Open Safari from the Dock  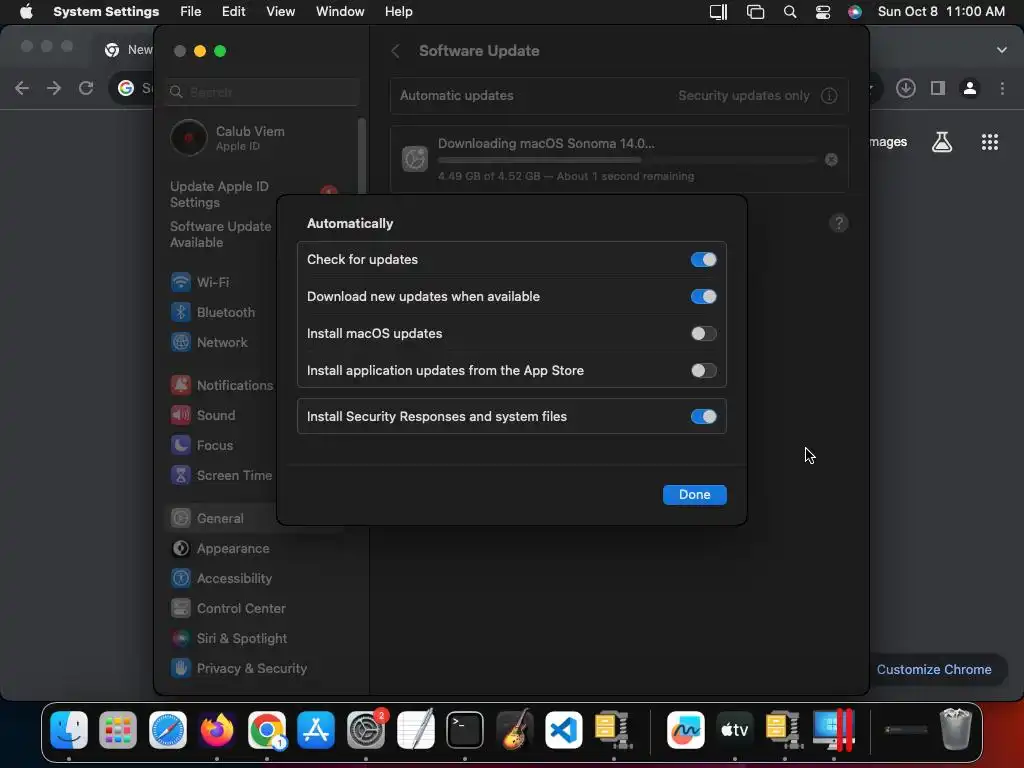coord(168,729)
